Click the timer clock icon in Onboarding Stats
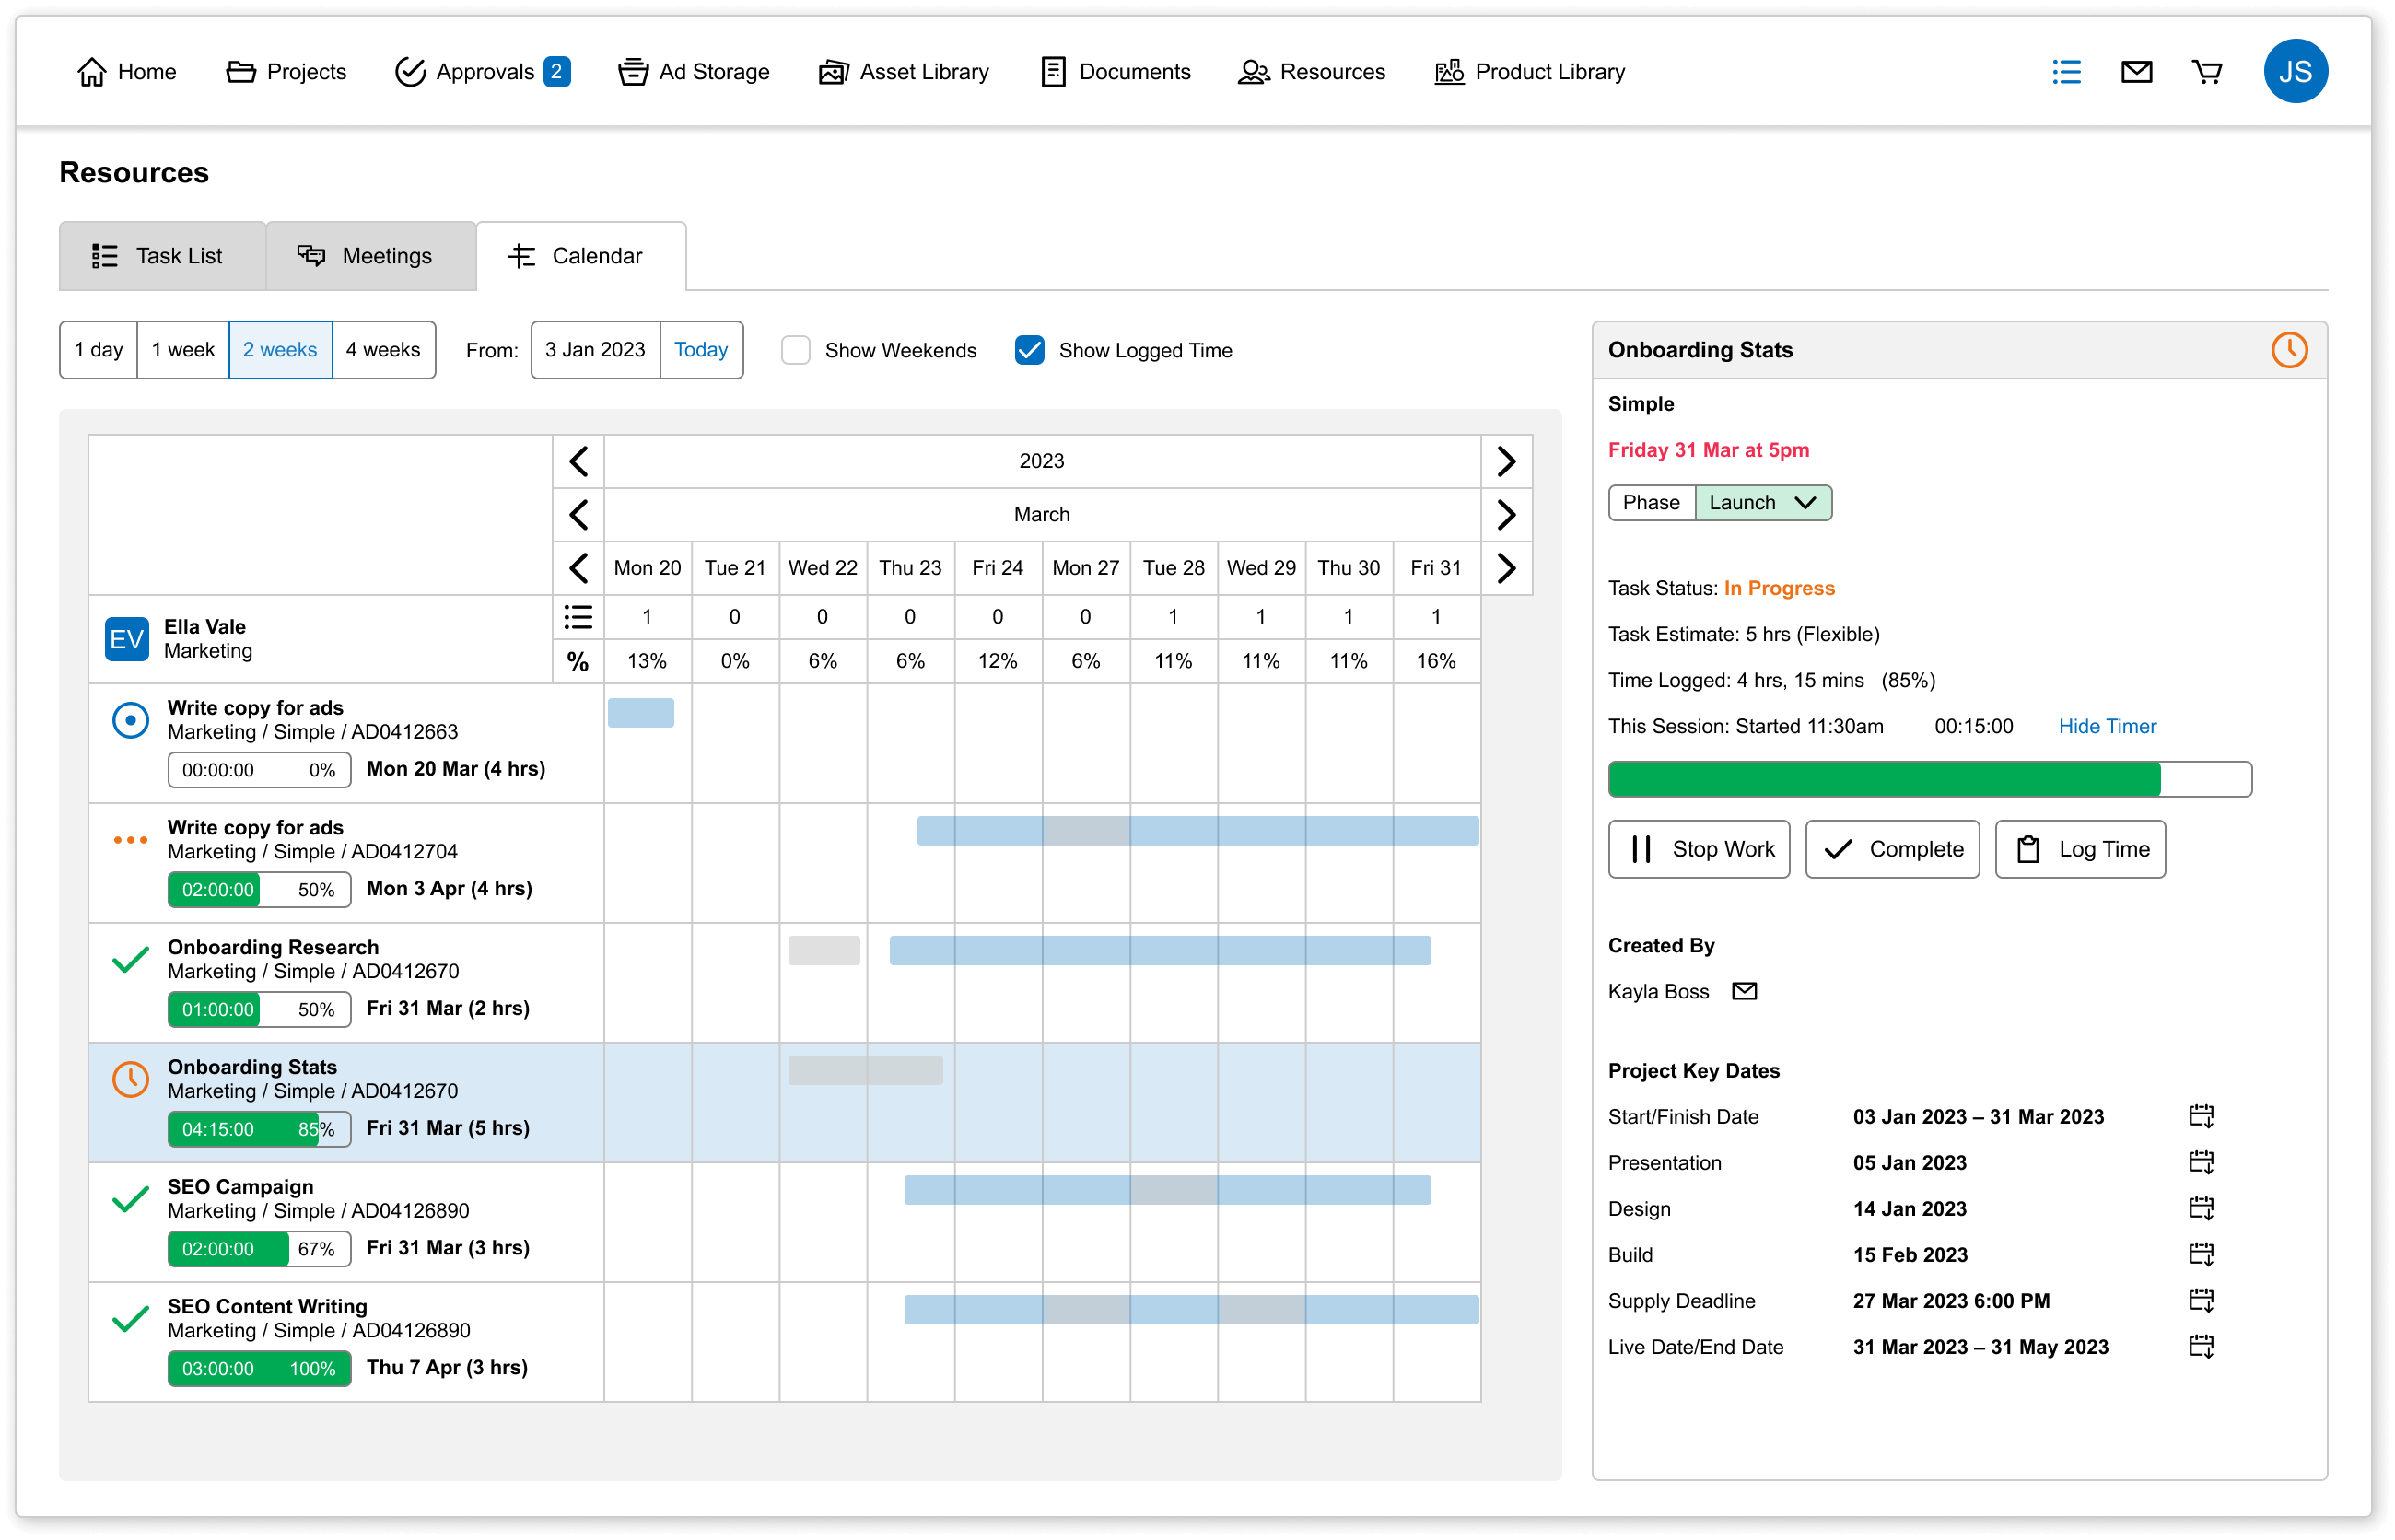 point(2288,347)
